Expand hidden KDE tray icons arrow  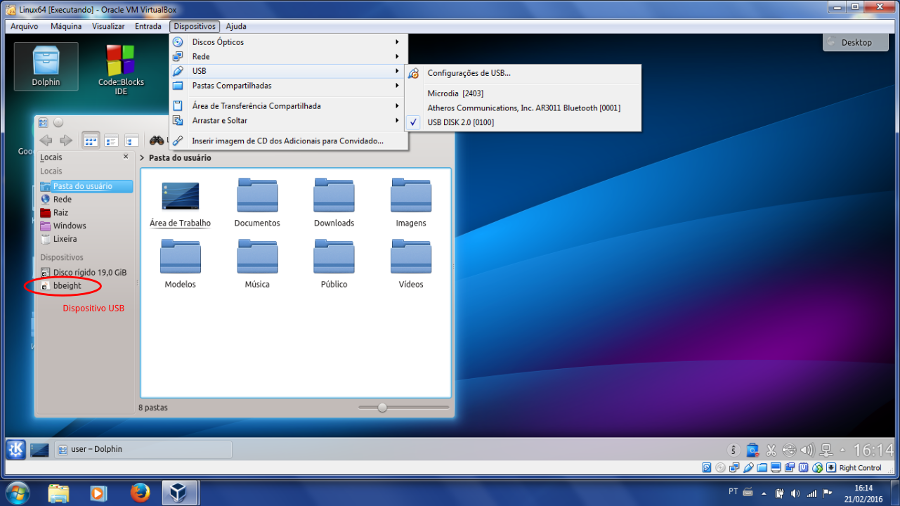842,450
